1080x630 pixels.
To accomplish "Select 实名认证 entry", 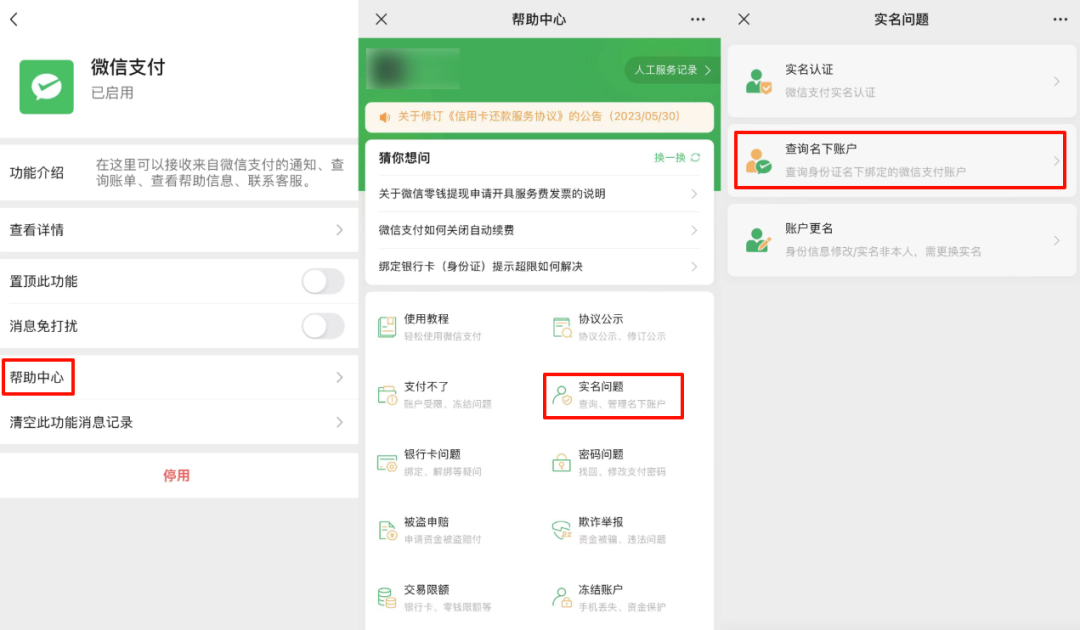I will 902,81.
